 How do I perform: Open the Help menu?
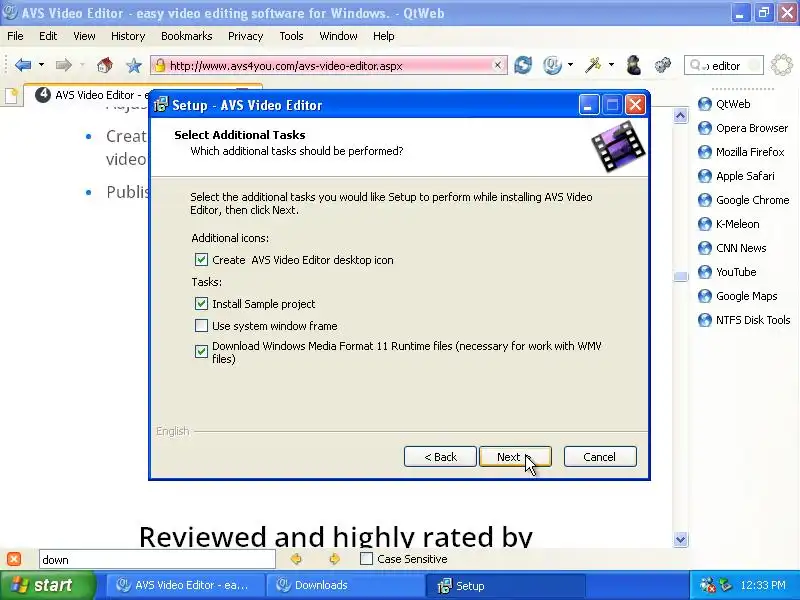tap(384, 36)
